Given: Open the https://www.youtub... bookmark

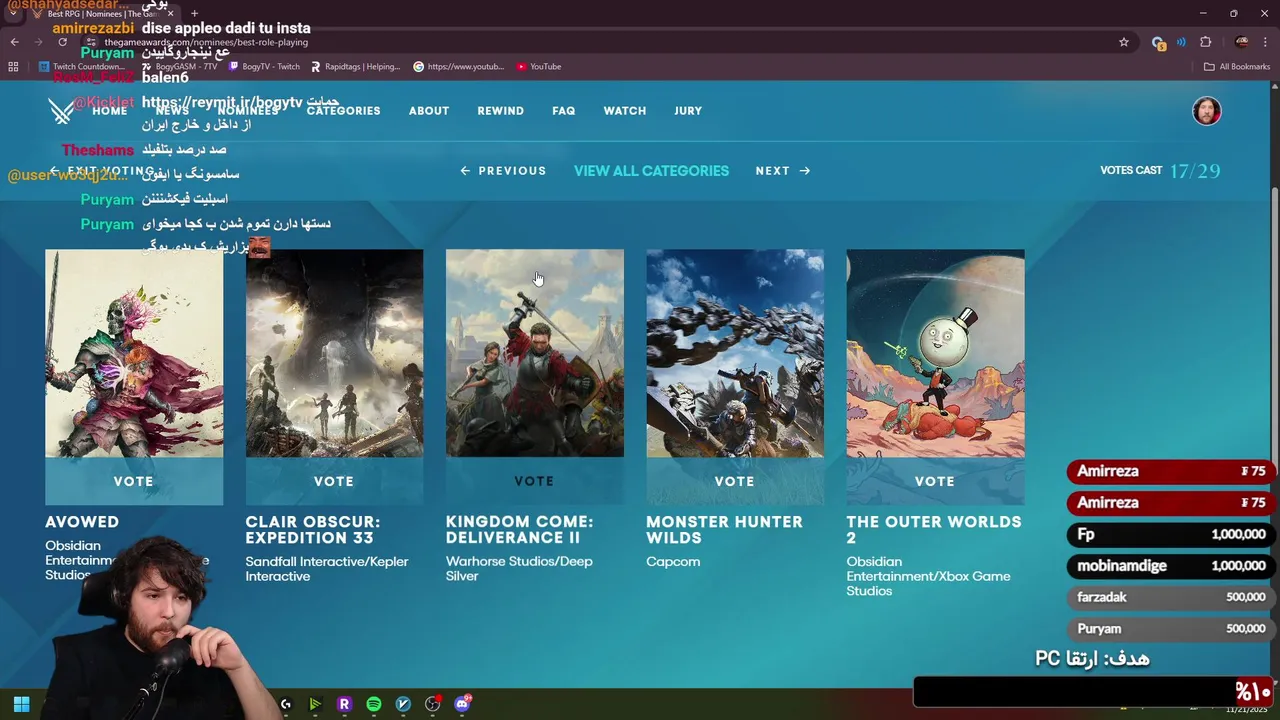Looking at the screenshot, I should pyautogui.click(x=459, y=67).
